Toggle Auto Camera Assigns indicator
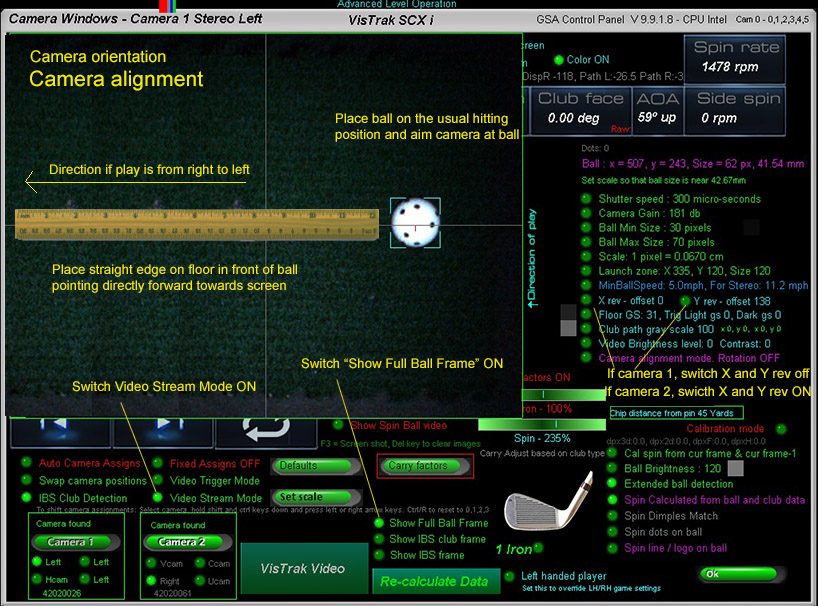The width and height of the screenshot is (818, 606). coord(26,462)
